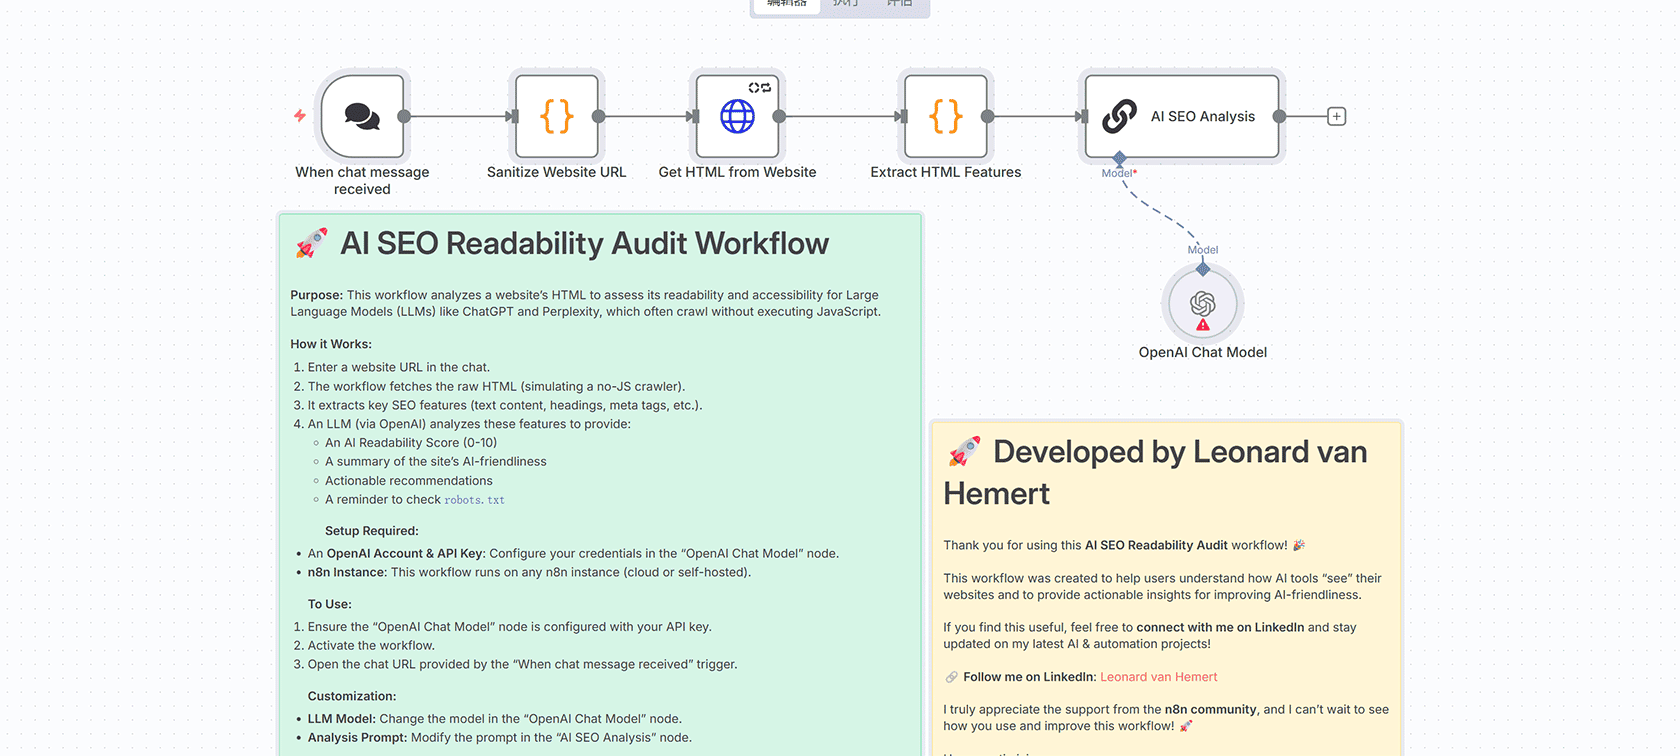Click the red warning triangle on OpenAI node
The height and width of the screenshot is (756, 1680).
click(1202, 325)
